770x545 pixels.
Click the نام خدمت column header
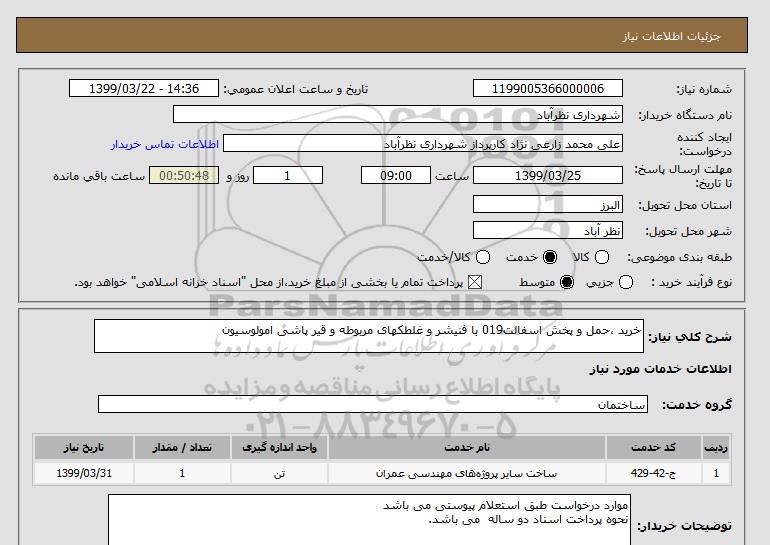pos(467,447)
